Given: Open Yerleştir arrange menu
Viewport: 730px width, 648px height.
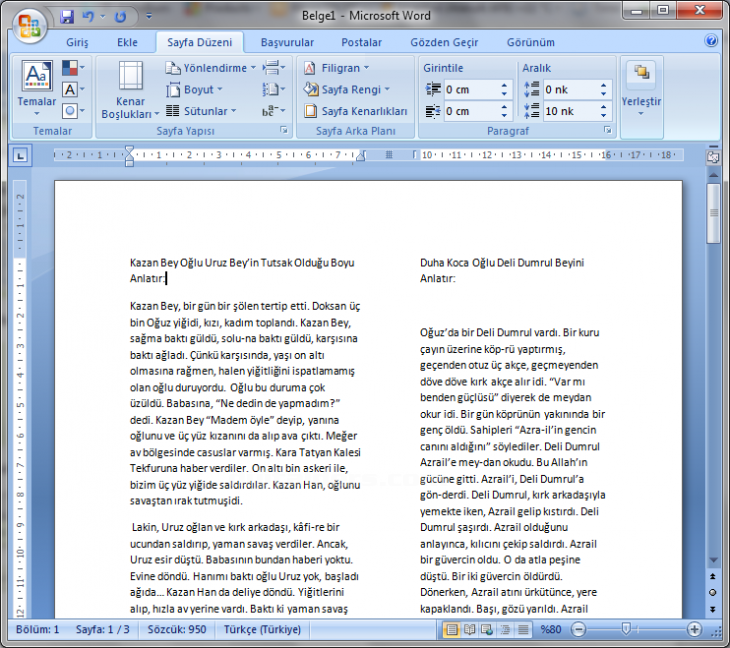Looking at the screenshot, I should pos(641,89).
